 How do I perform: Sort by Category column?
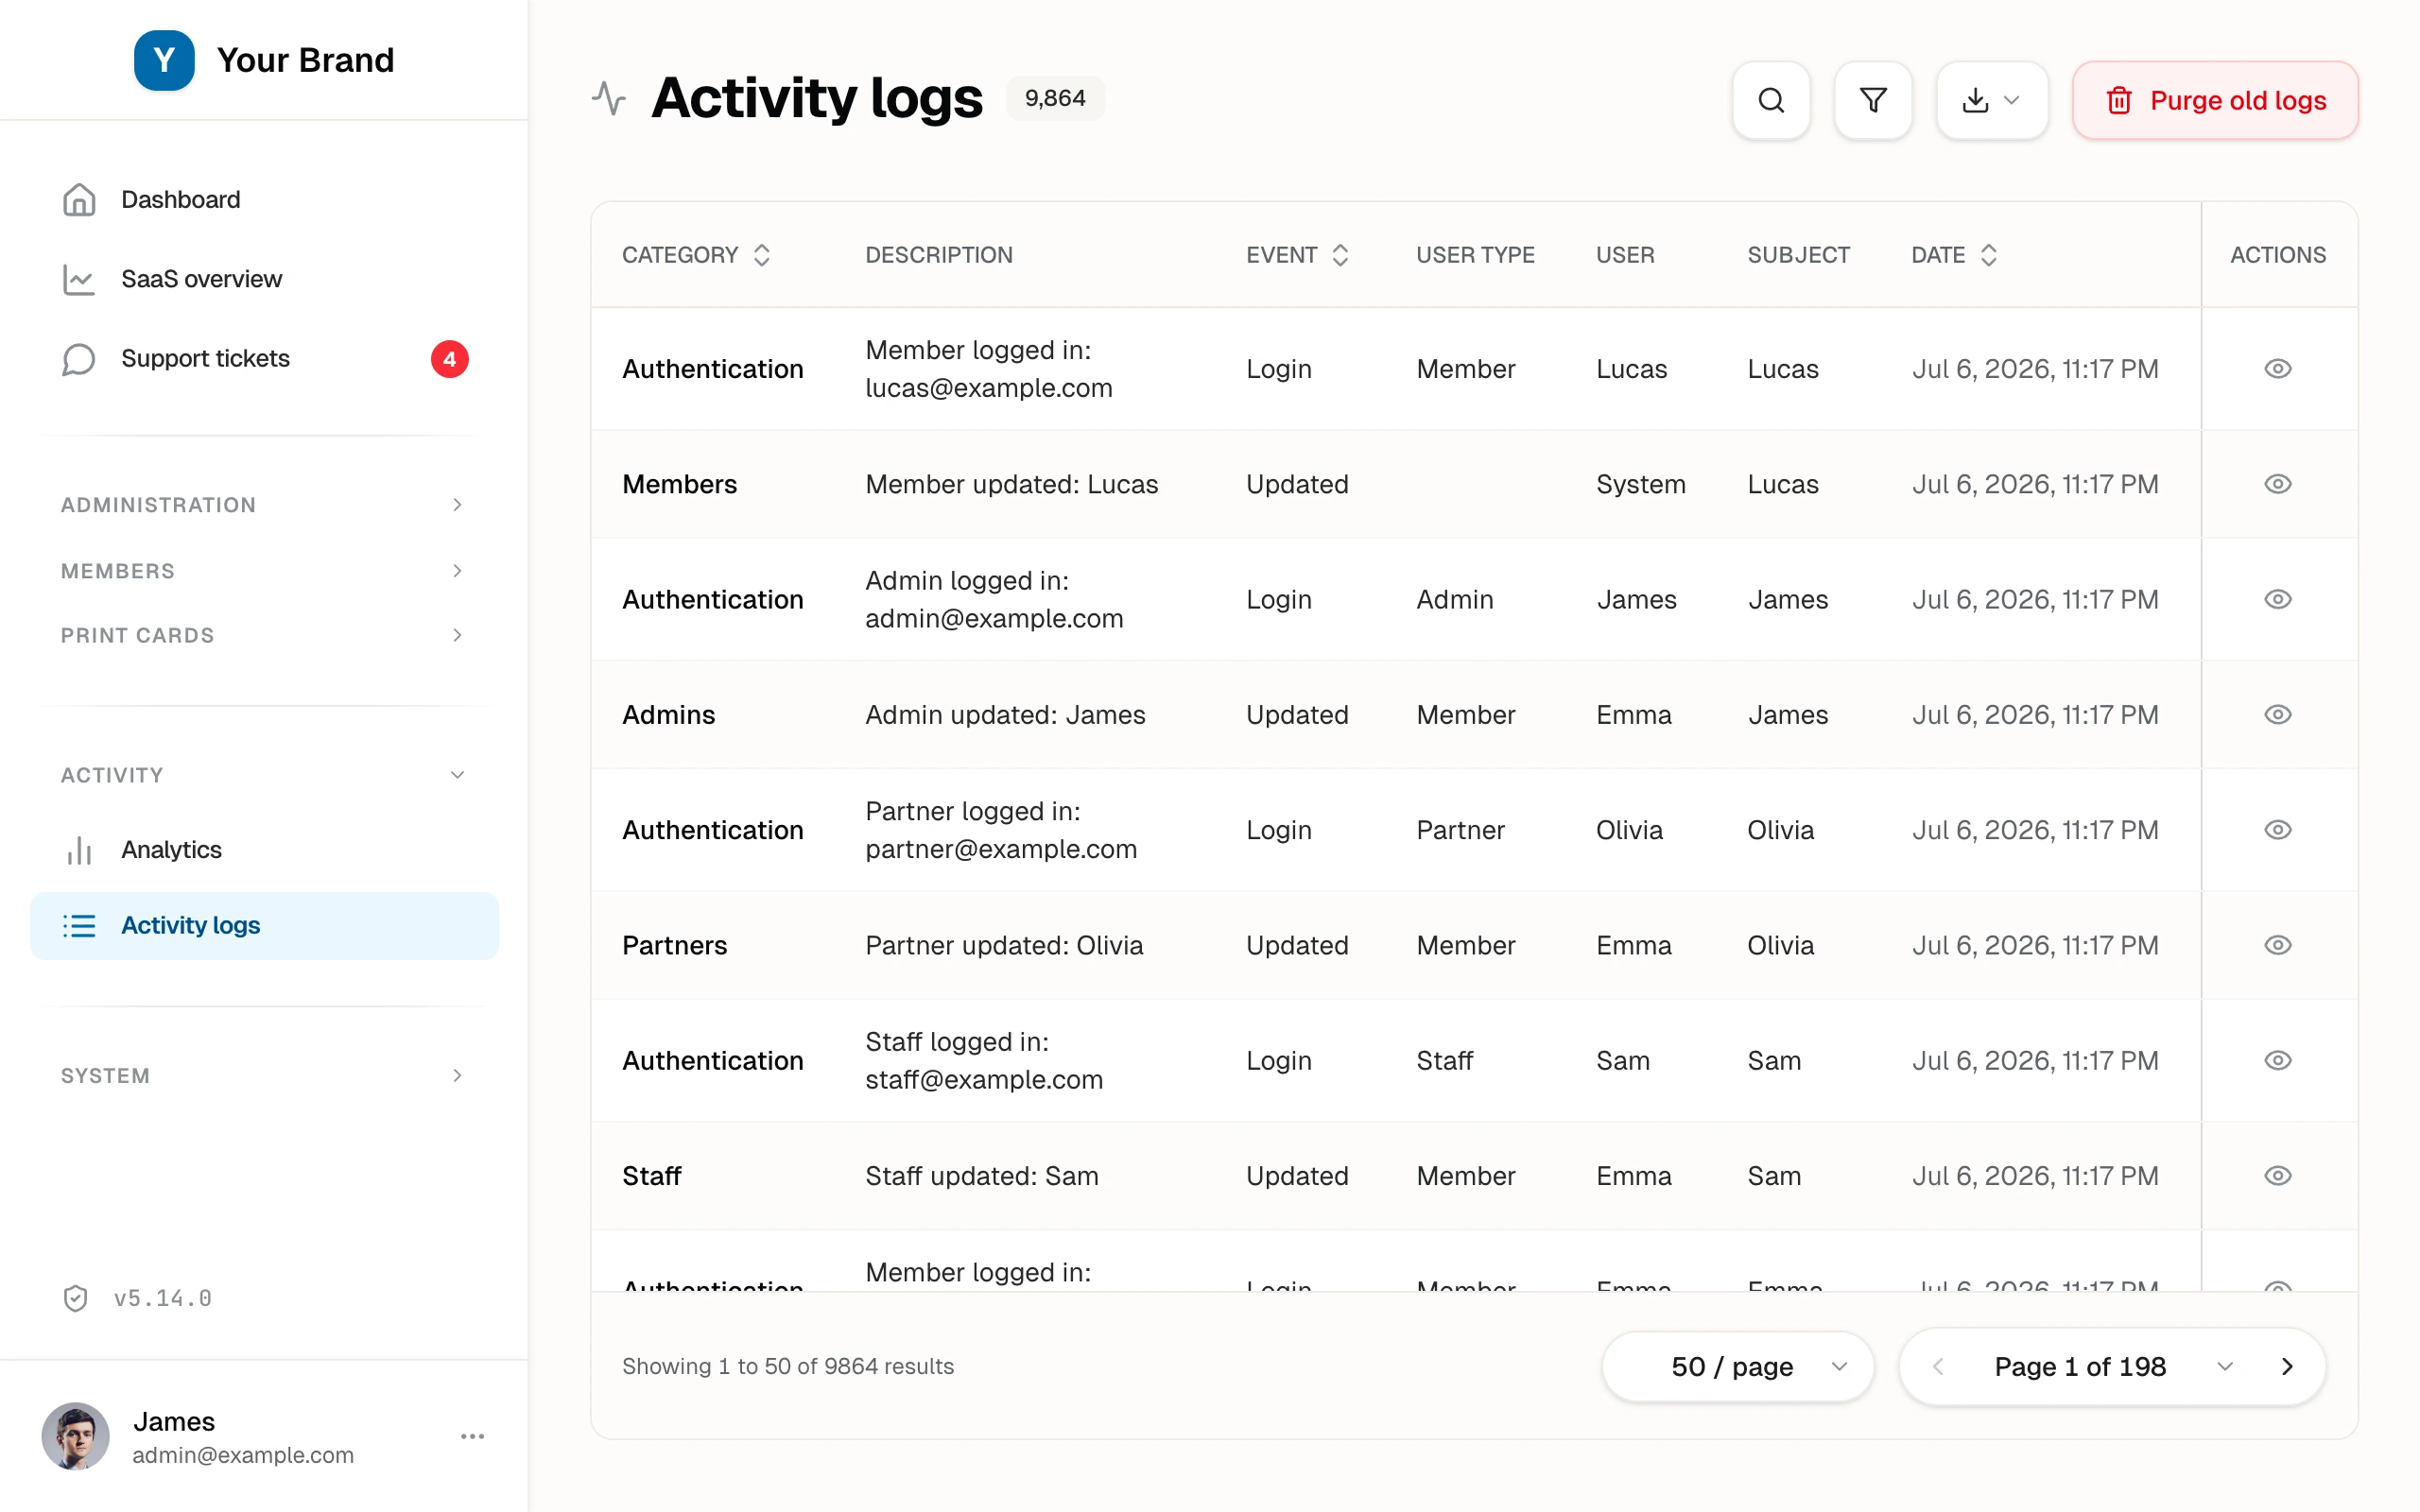(696, 255)
